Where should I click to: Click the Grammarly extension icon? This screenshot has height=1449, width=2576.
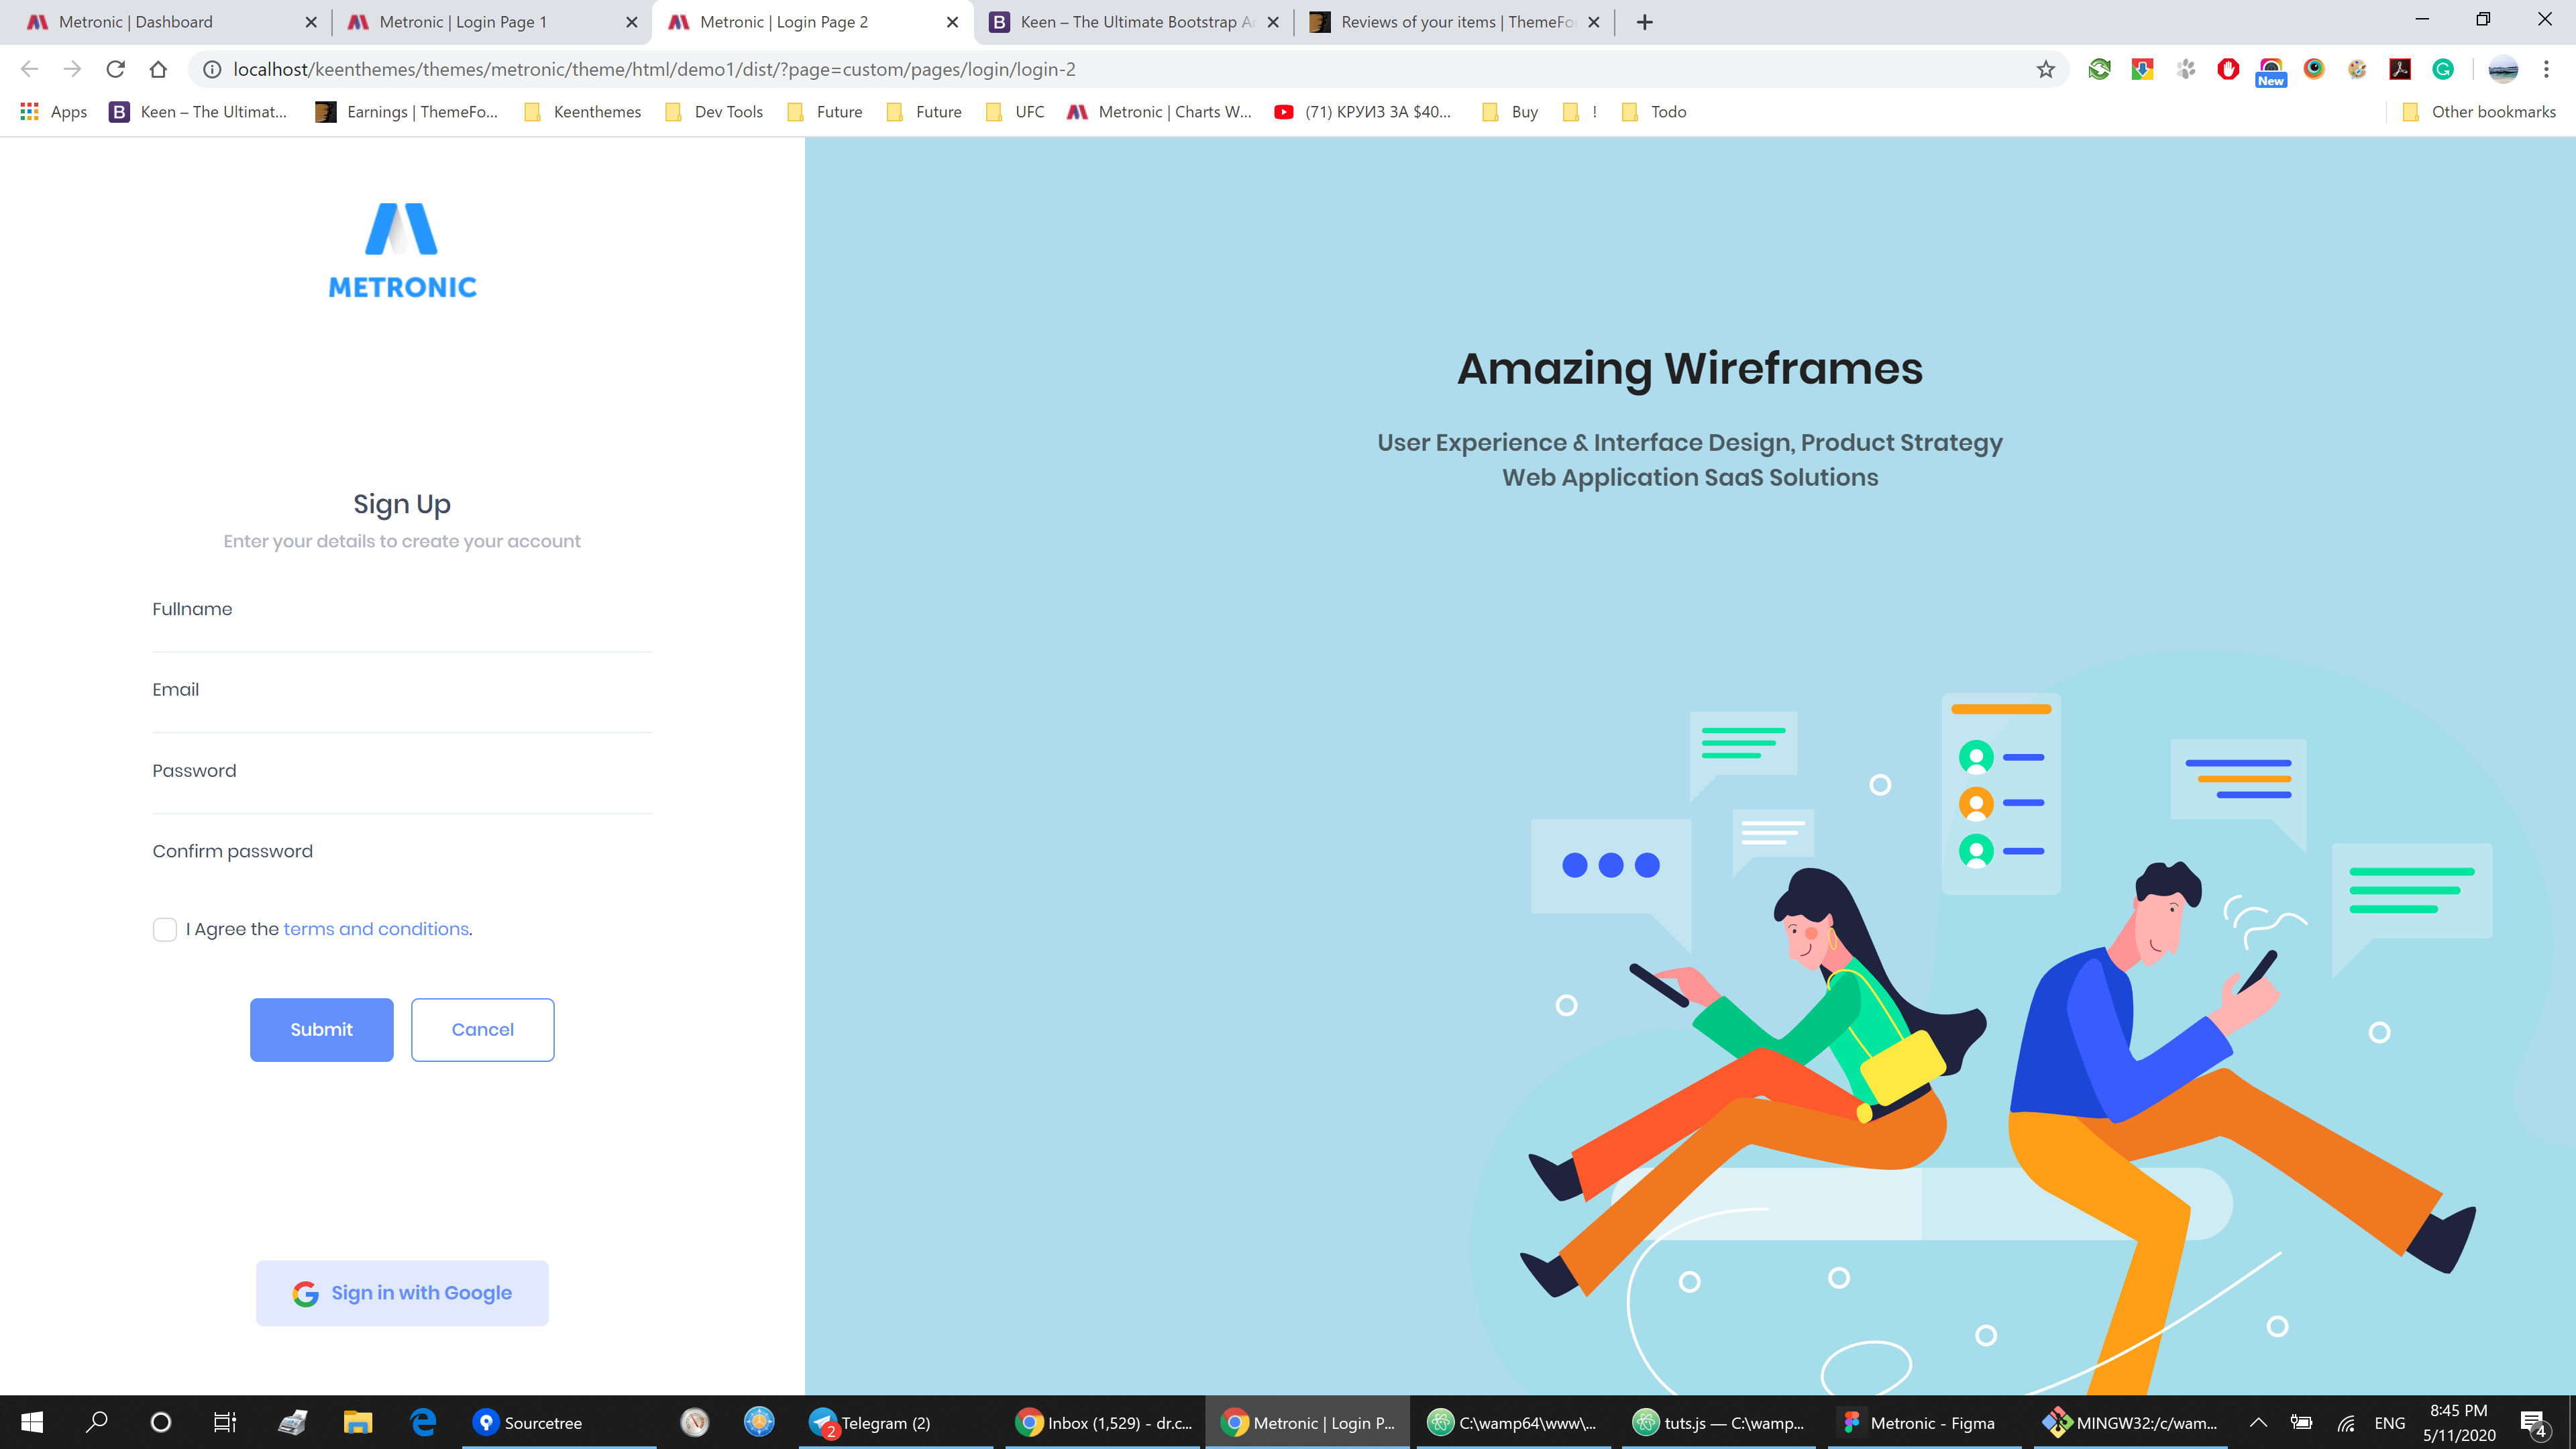(2443, 69)
